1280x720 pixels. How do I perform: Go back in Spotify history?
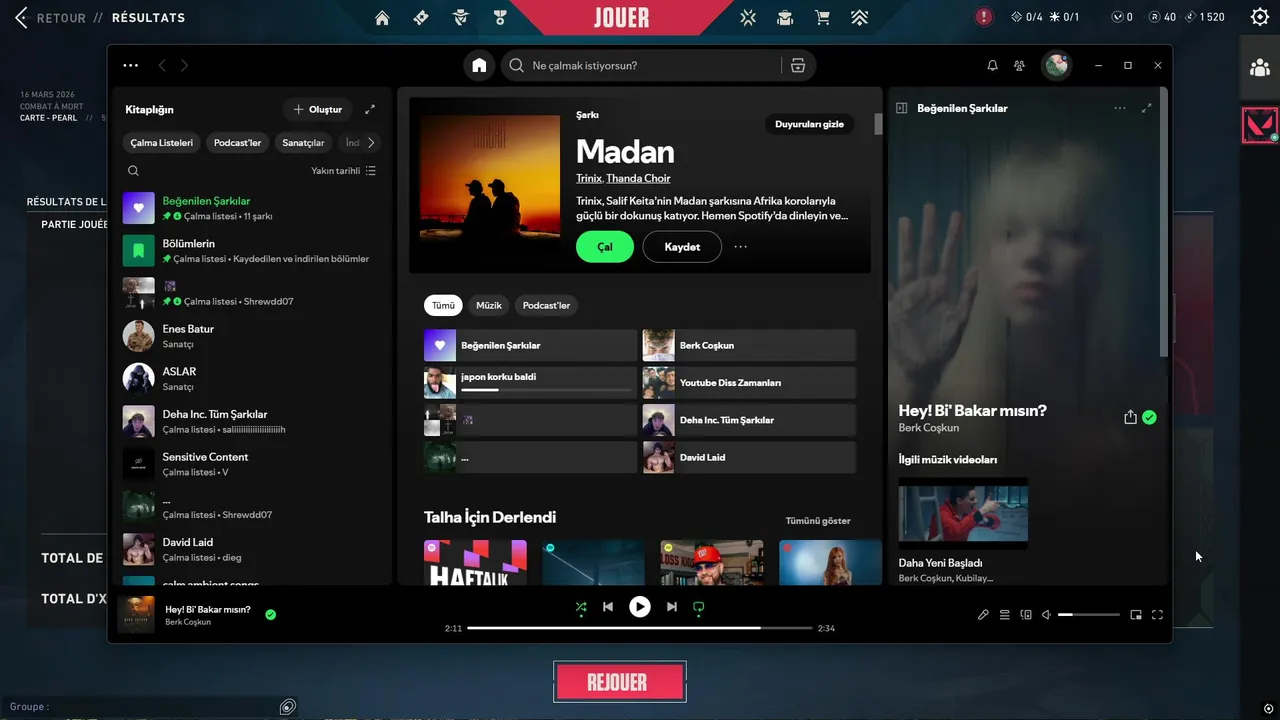click(162, 65)
